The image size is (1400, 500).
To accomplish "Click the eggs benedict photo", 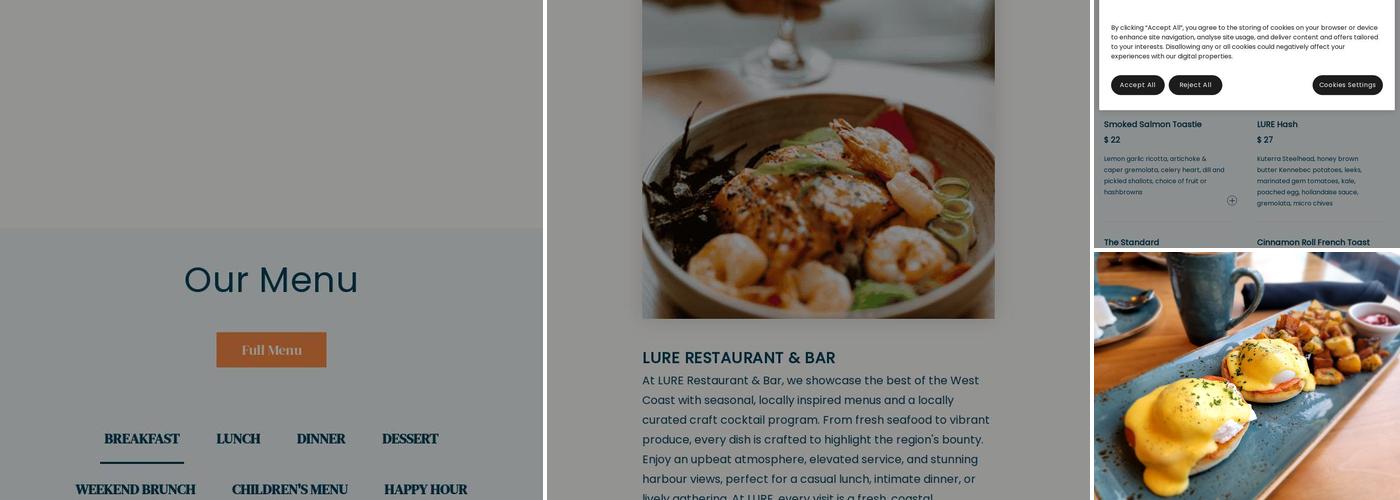I will [1247, 376].
